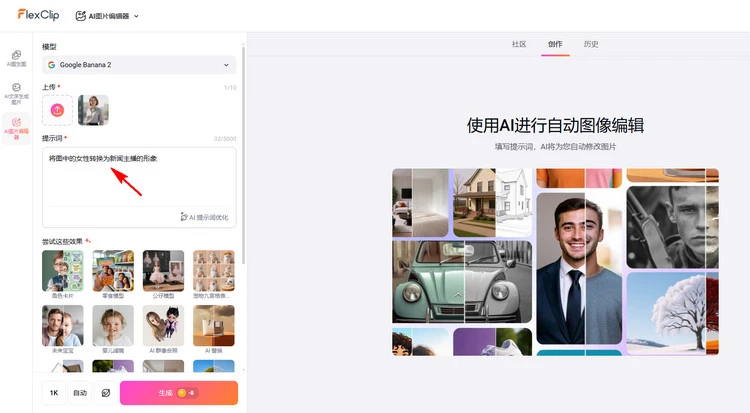Select the AI图片编辑器 sidebar tool
Screen dimensions: 750x413
16,127
